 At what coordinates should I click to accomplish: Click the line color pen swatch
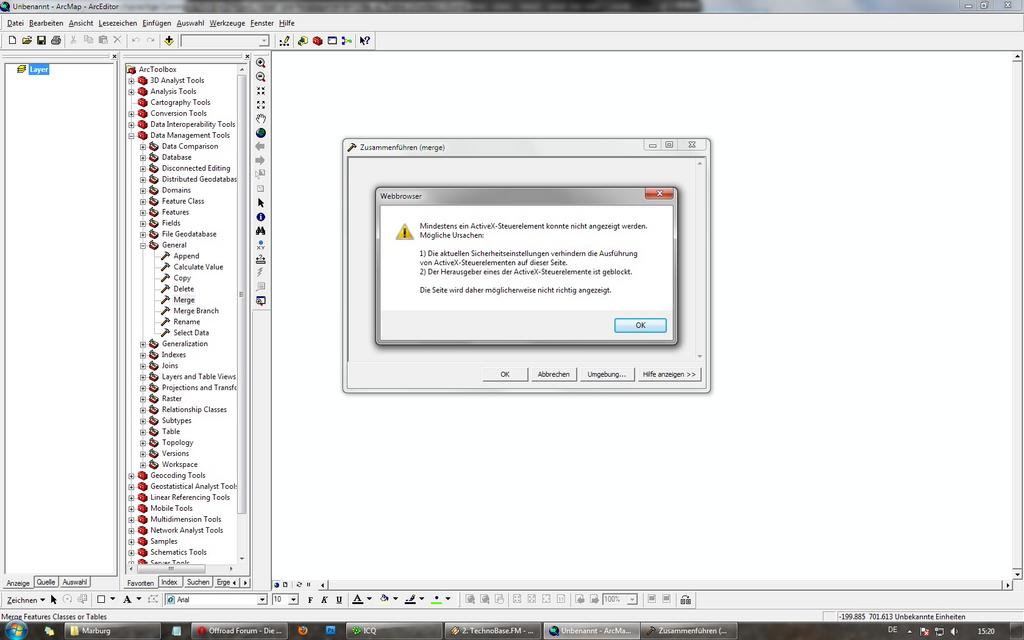tap(410, 600)
